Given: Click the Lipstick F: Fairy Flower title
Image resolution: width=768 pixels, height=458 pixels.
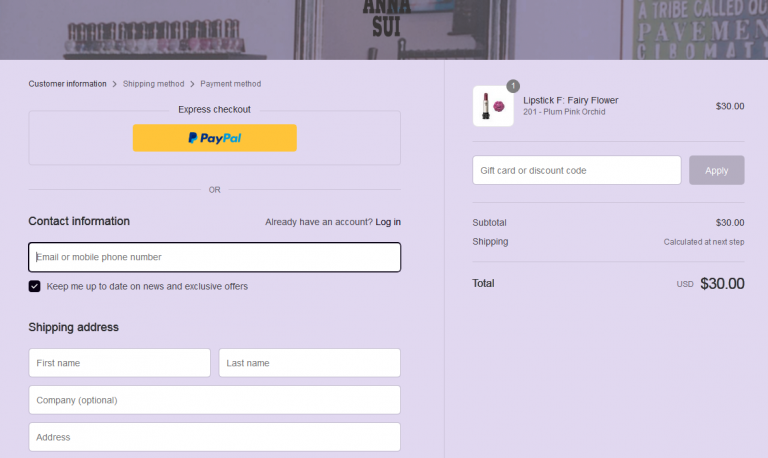Looking at the screenshot, I should [x=571, y=100].
